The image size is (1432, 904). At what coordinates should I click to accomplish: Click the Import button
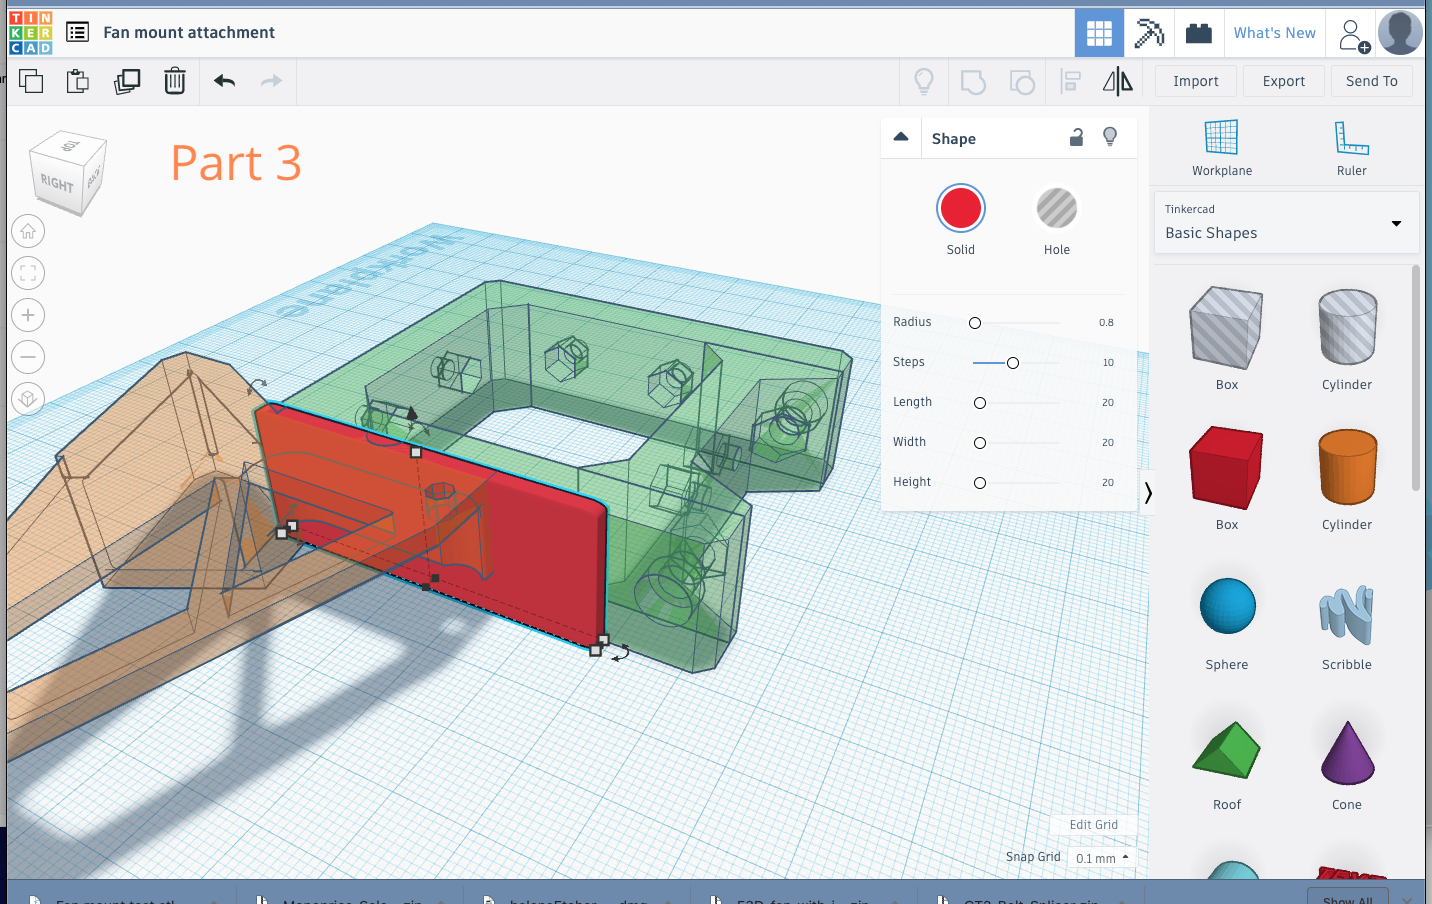tap(1196, 81)
